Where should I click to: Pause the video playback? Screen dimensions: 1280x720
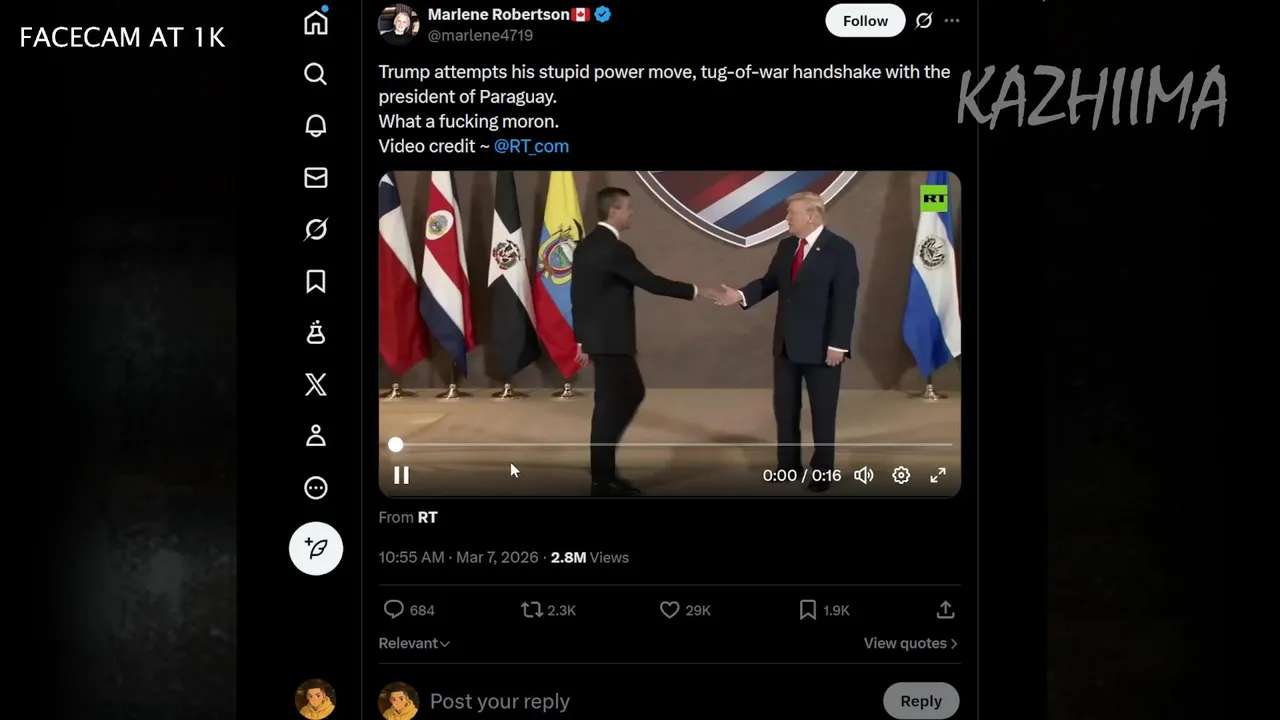click(x=401, y=476)
